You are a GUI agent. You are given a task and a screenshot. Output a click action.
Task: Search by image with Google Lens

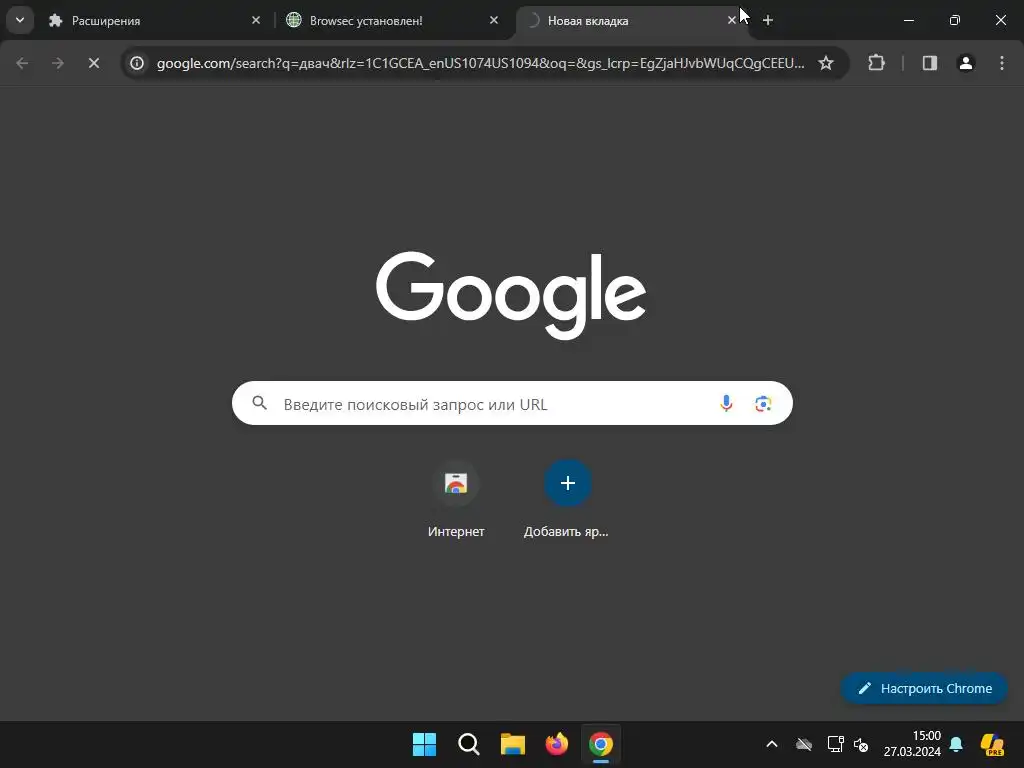[x=763, y=404]
